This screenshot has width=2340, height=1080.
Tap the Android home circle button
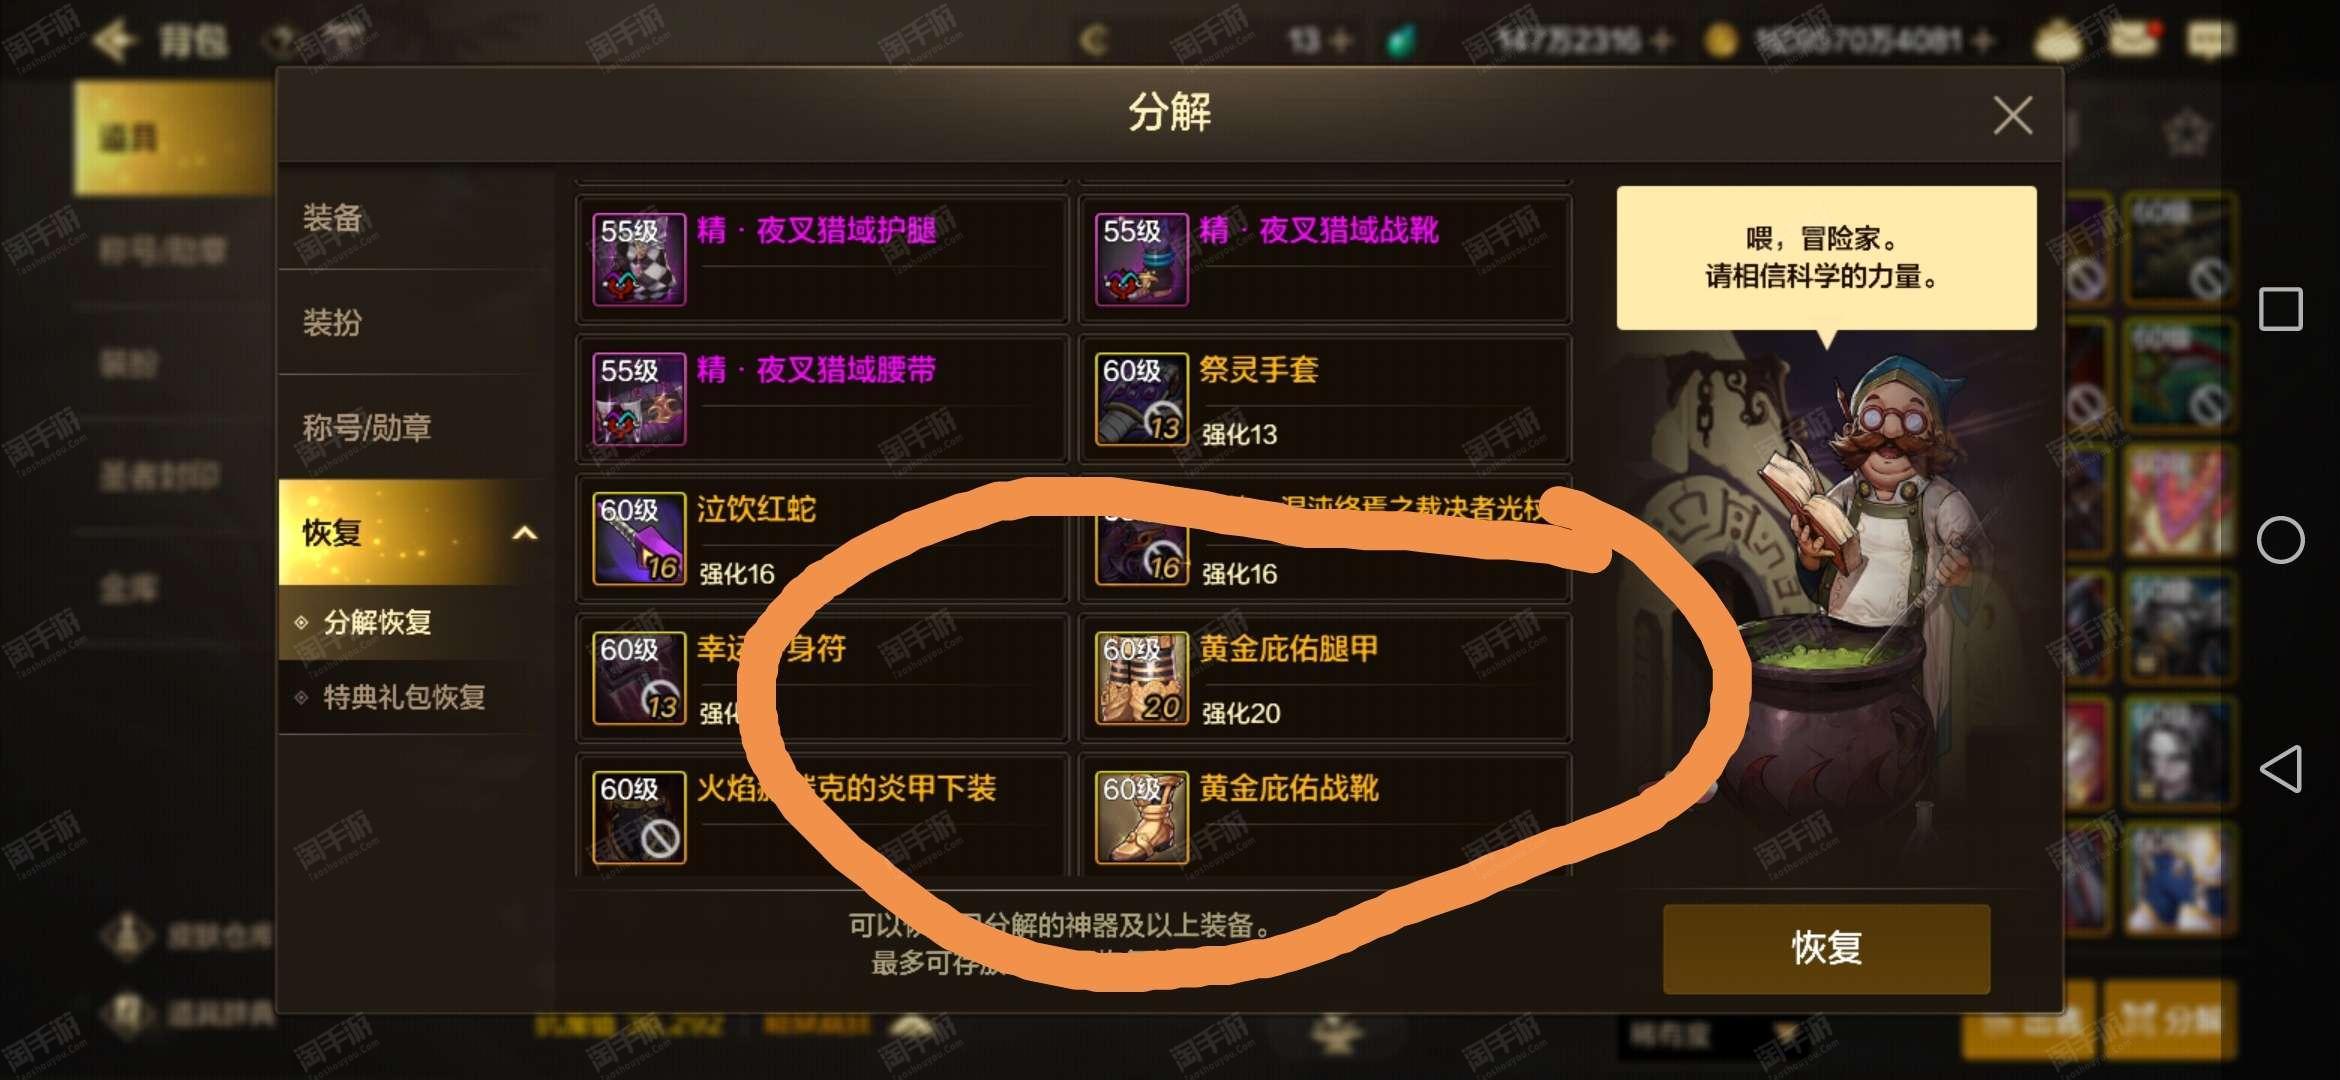[2280, 540]
